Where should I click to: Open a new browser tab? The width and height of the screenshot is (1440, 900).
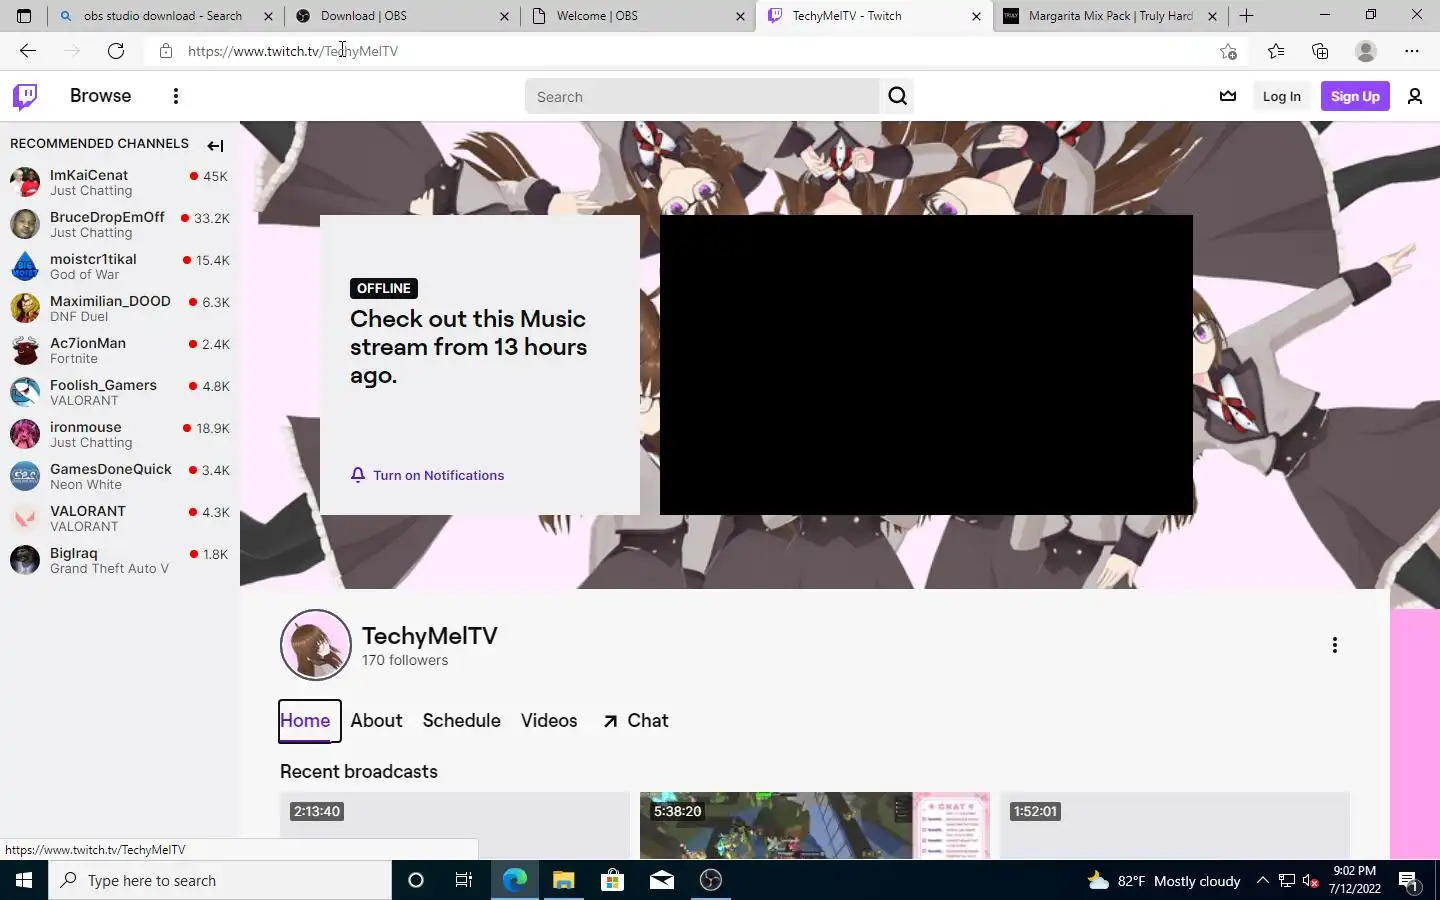(1246, 16)
